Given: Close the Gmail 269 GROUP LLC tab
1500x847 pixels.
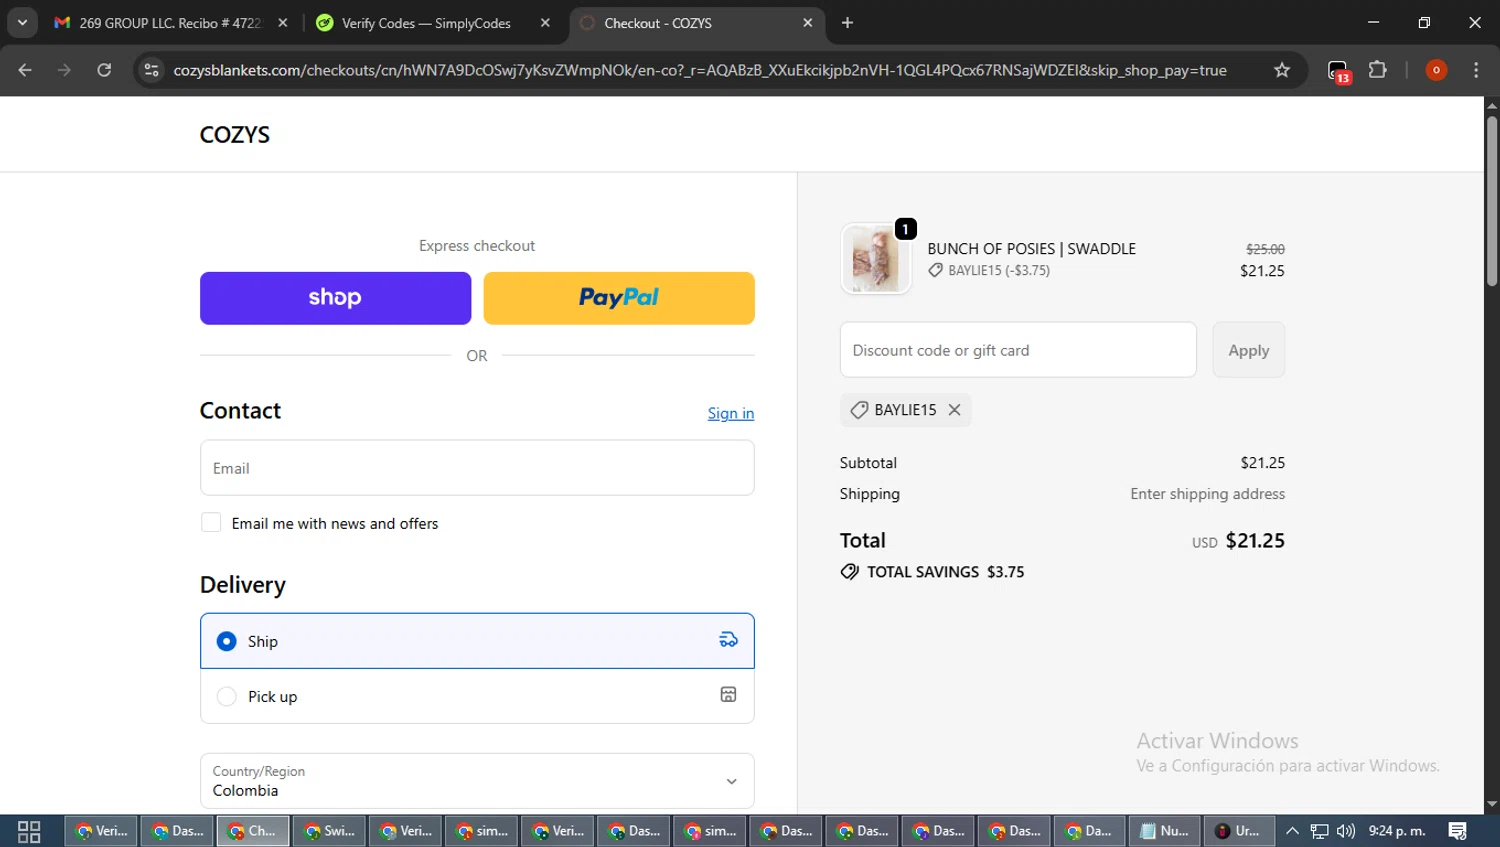Looking at the screenshot, I should coord(283,23).
